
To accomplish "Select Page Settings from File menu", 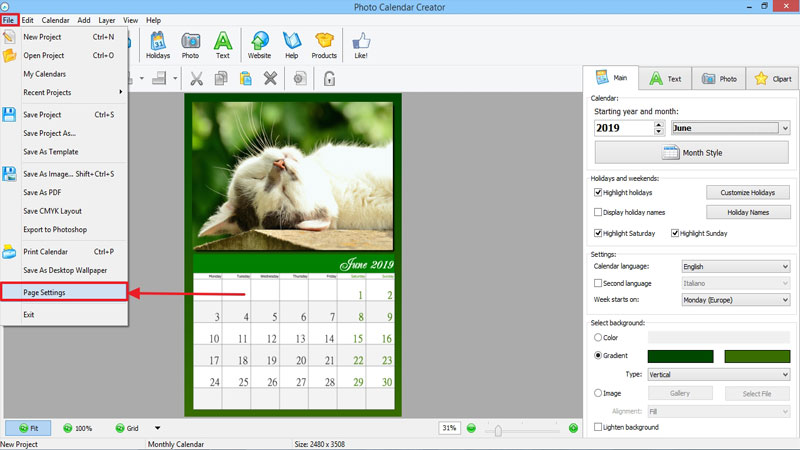I will [64, 292].
